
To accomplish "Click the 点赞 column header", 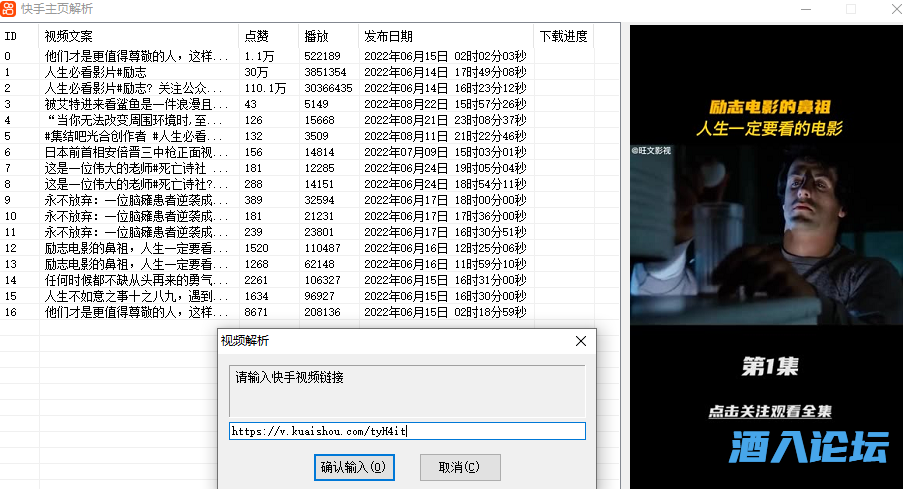I will pyautogui.click(x=268, y=36).
